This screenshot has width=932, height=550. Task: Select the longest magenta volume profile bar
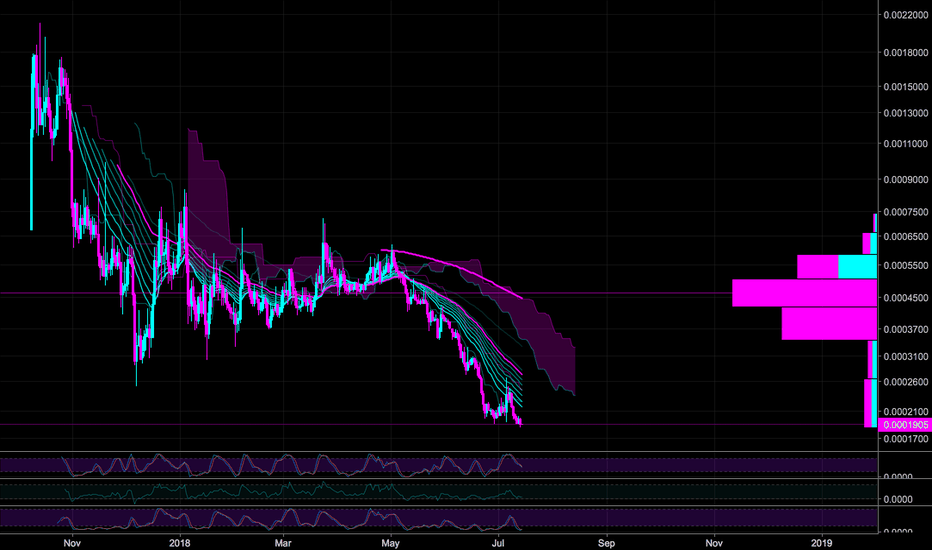pos(805,293)
